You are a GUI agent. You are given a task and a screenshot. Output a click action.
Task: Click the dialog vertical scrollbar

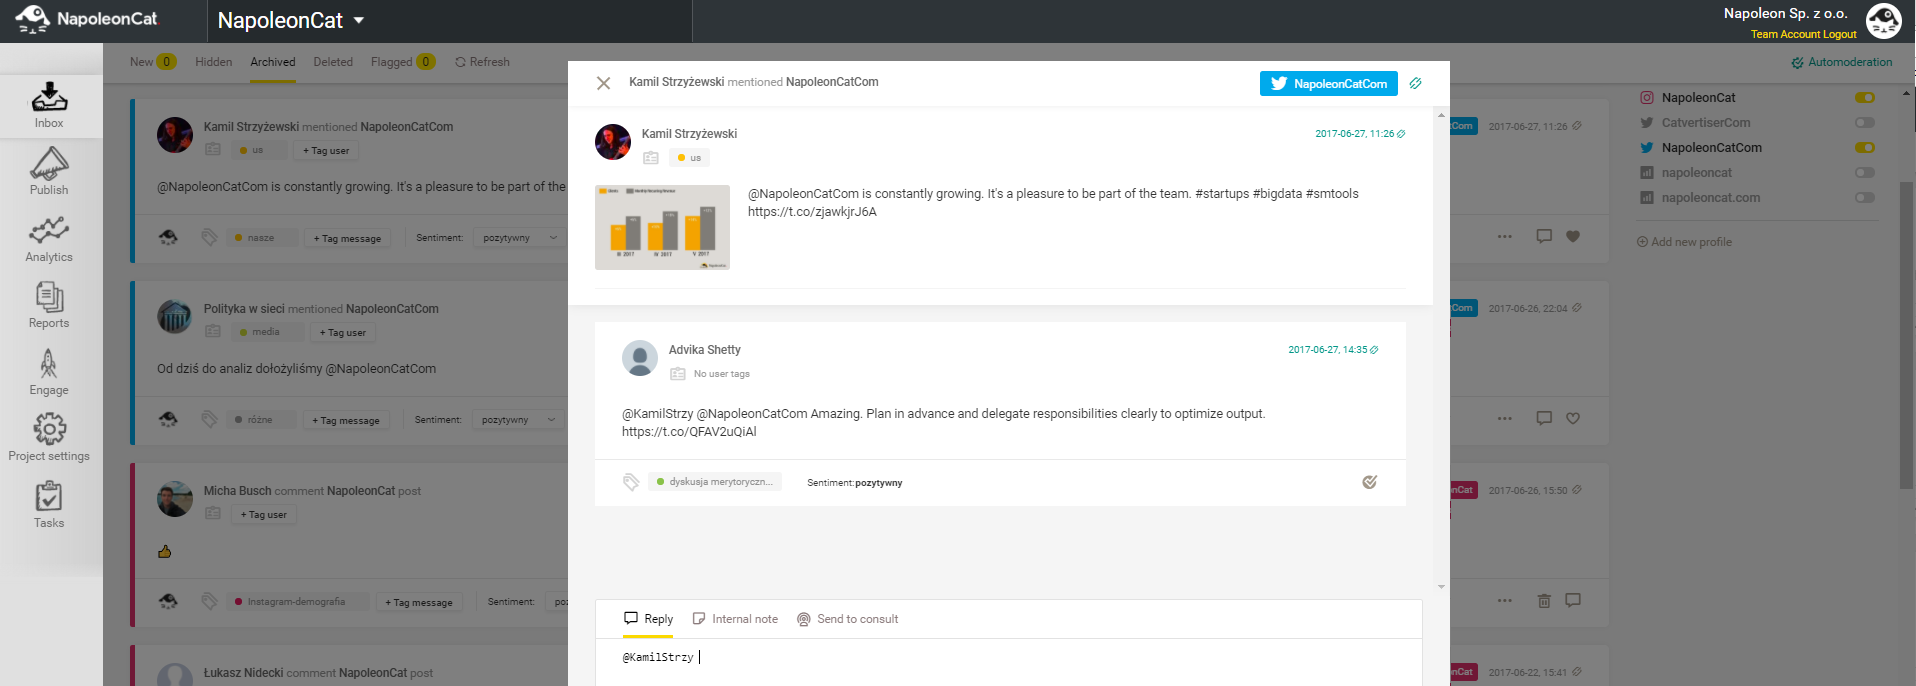[1441, 350]
